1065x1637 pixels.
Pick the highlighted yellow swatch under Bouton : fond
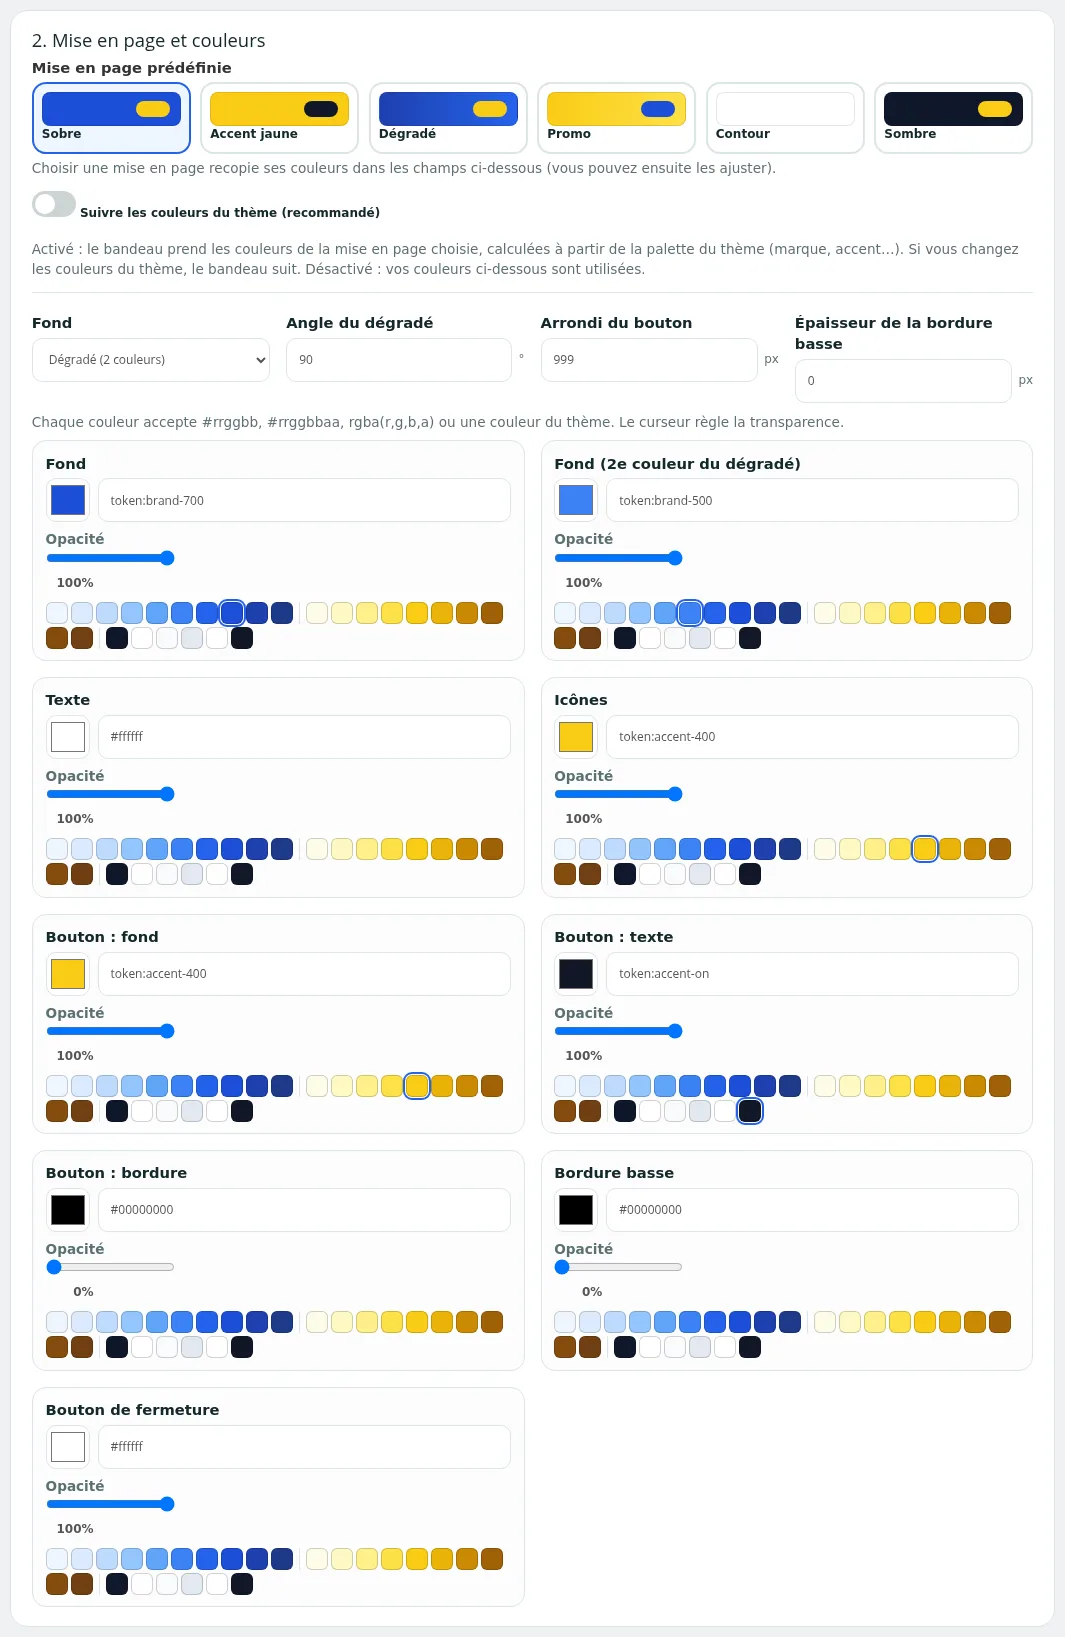(417, 1086)
